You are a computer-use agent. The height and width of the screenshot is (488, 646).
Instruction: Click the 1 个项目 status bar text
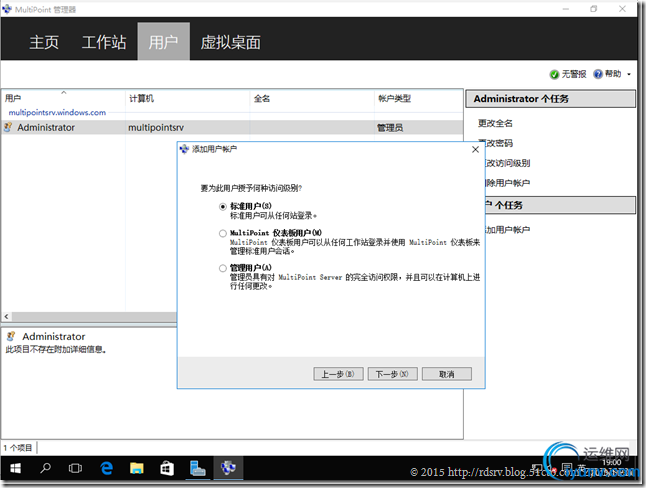click(18, 448)
